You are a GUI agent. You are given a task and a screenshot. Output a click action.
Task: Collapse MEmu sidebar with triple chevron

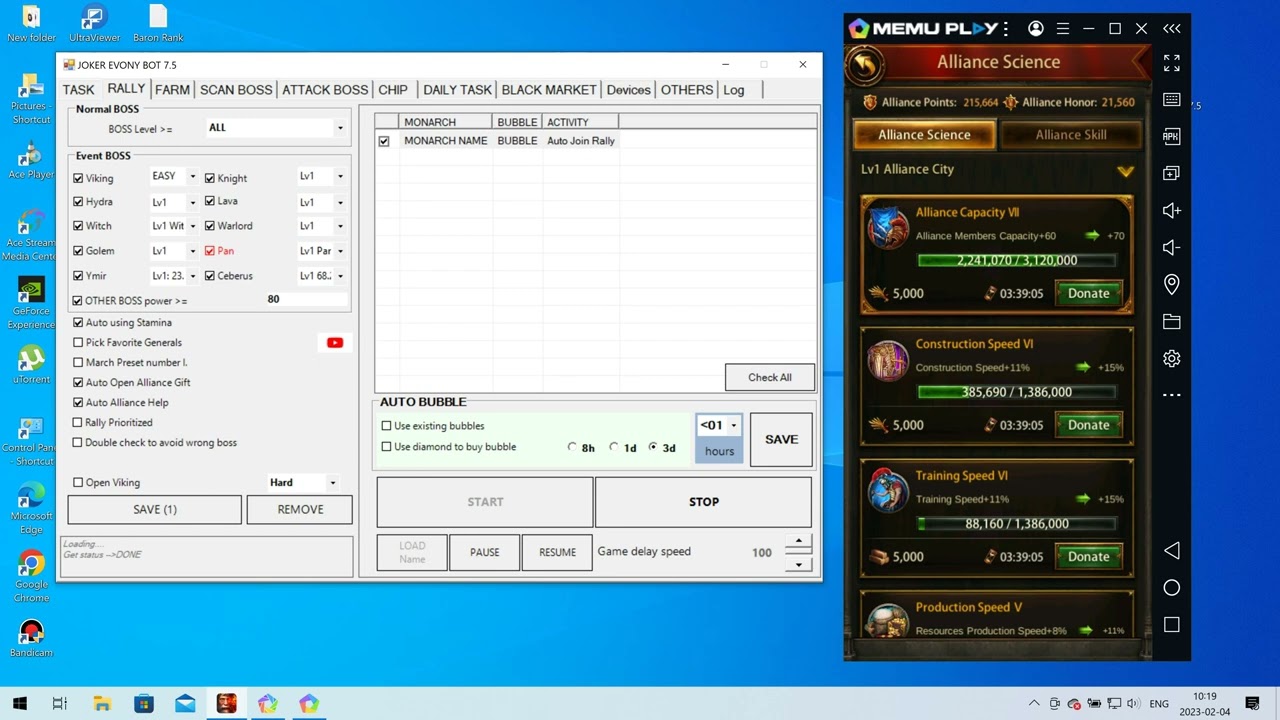coord(1171,29)
